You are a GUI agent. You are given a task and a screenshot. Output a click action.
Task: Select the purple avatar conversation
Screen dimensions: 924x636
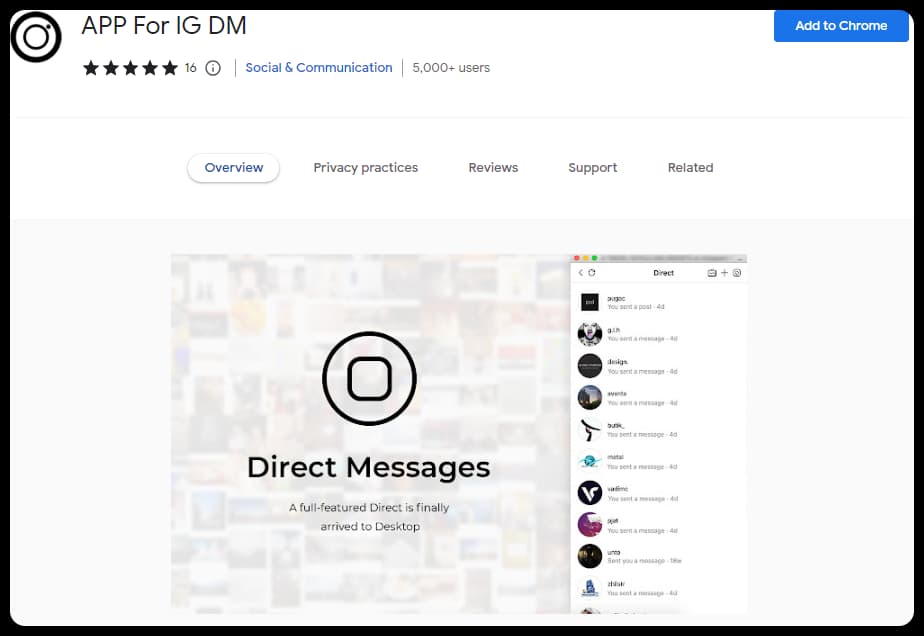590,525
